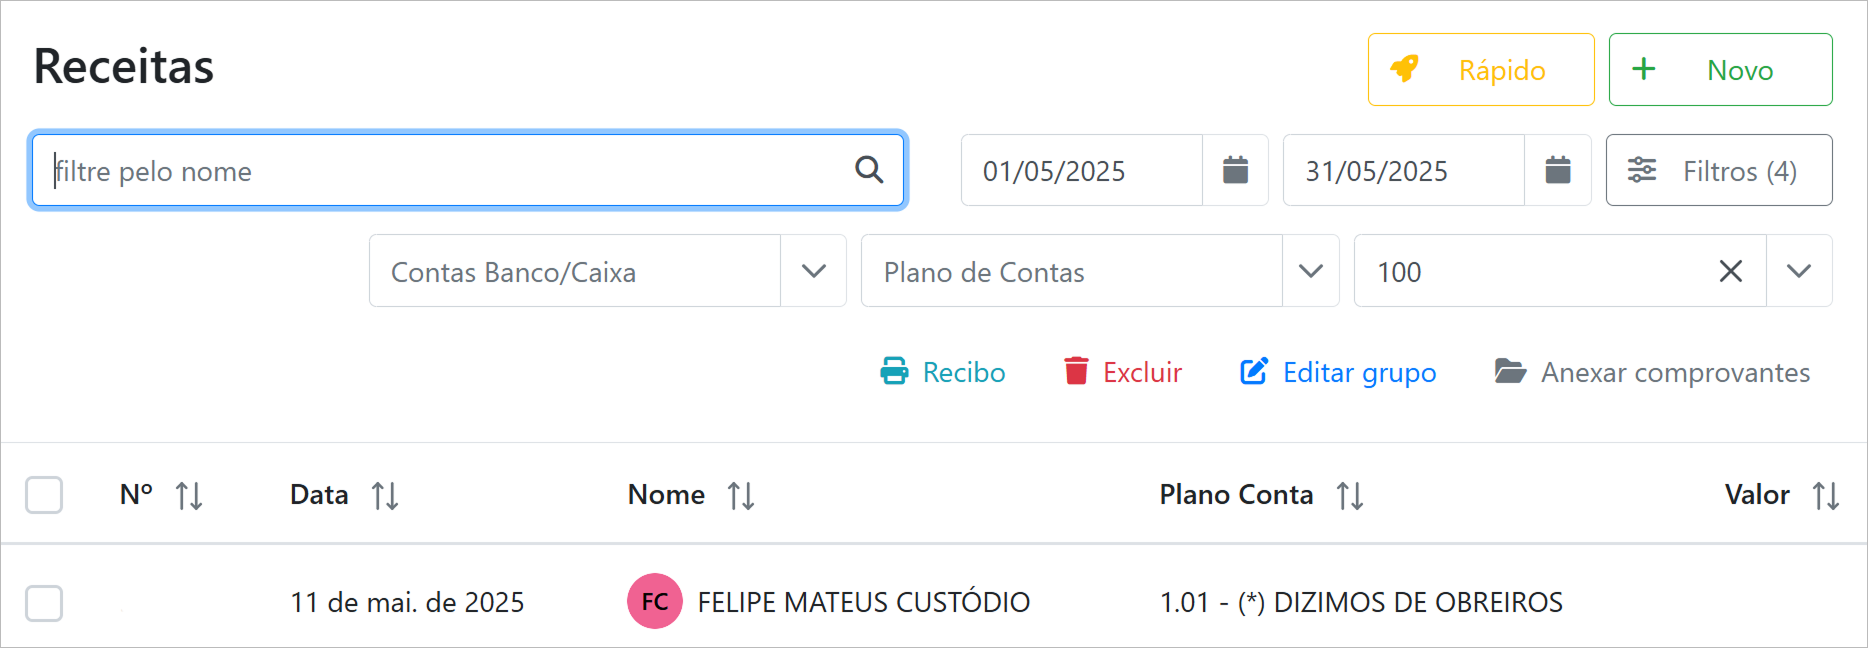Open the 100 items dropdown arrow
Image resolution: width=1868 pixels, height=648 pixels.
pyautogui.click(x=1799, y=271)
